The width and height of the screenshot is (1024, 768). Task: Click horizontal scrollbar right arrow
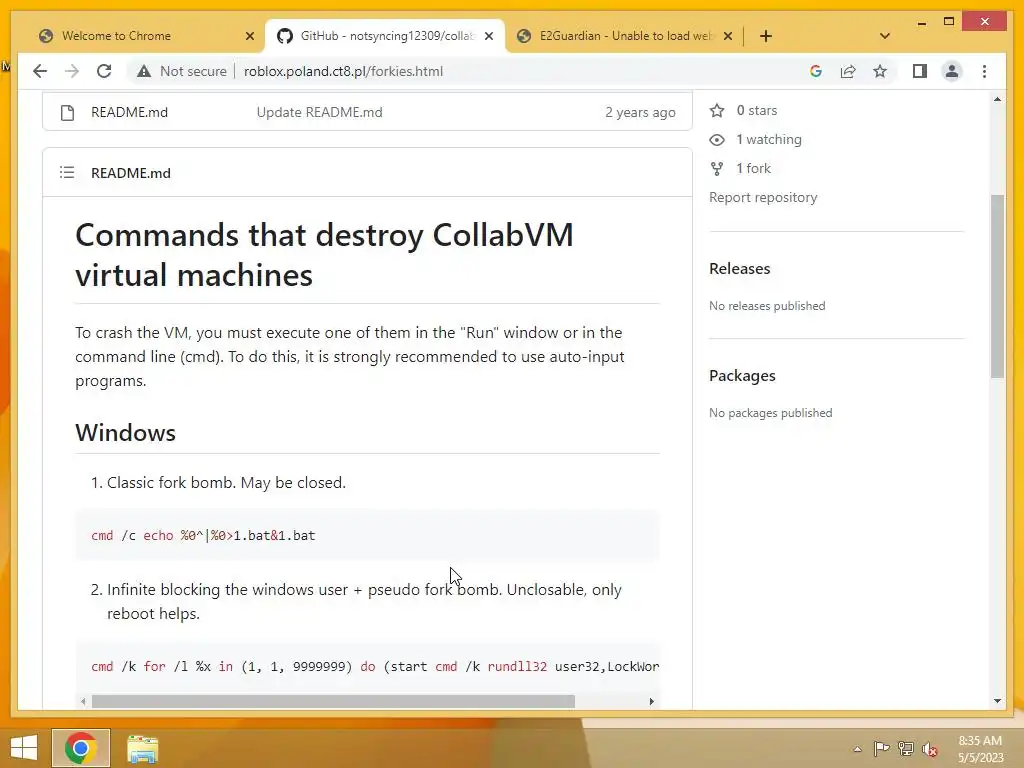(651, 701)
